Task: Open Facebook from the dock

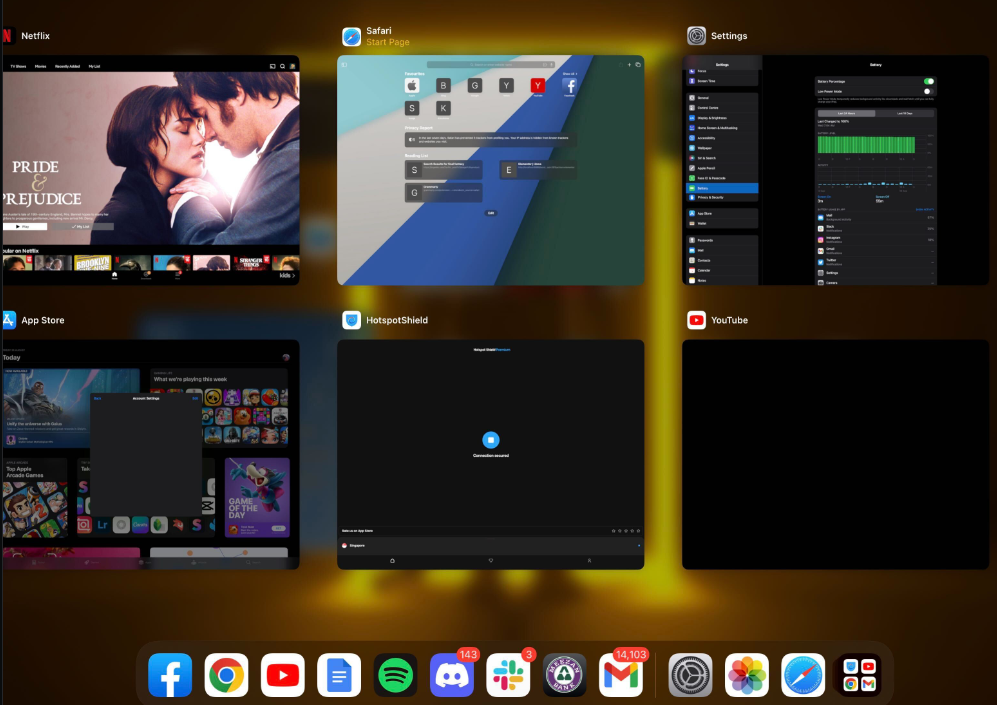Action: [x=170, y=676]
